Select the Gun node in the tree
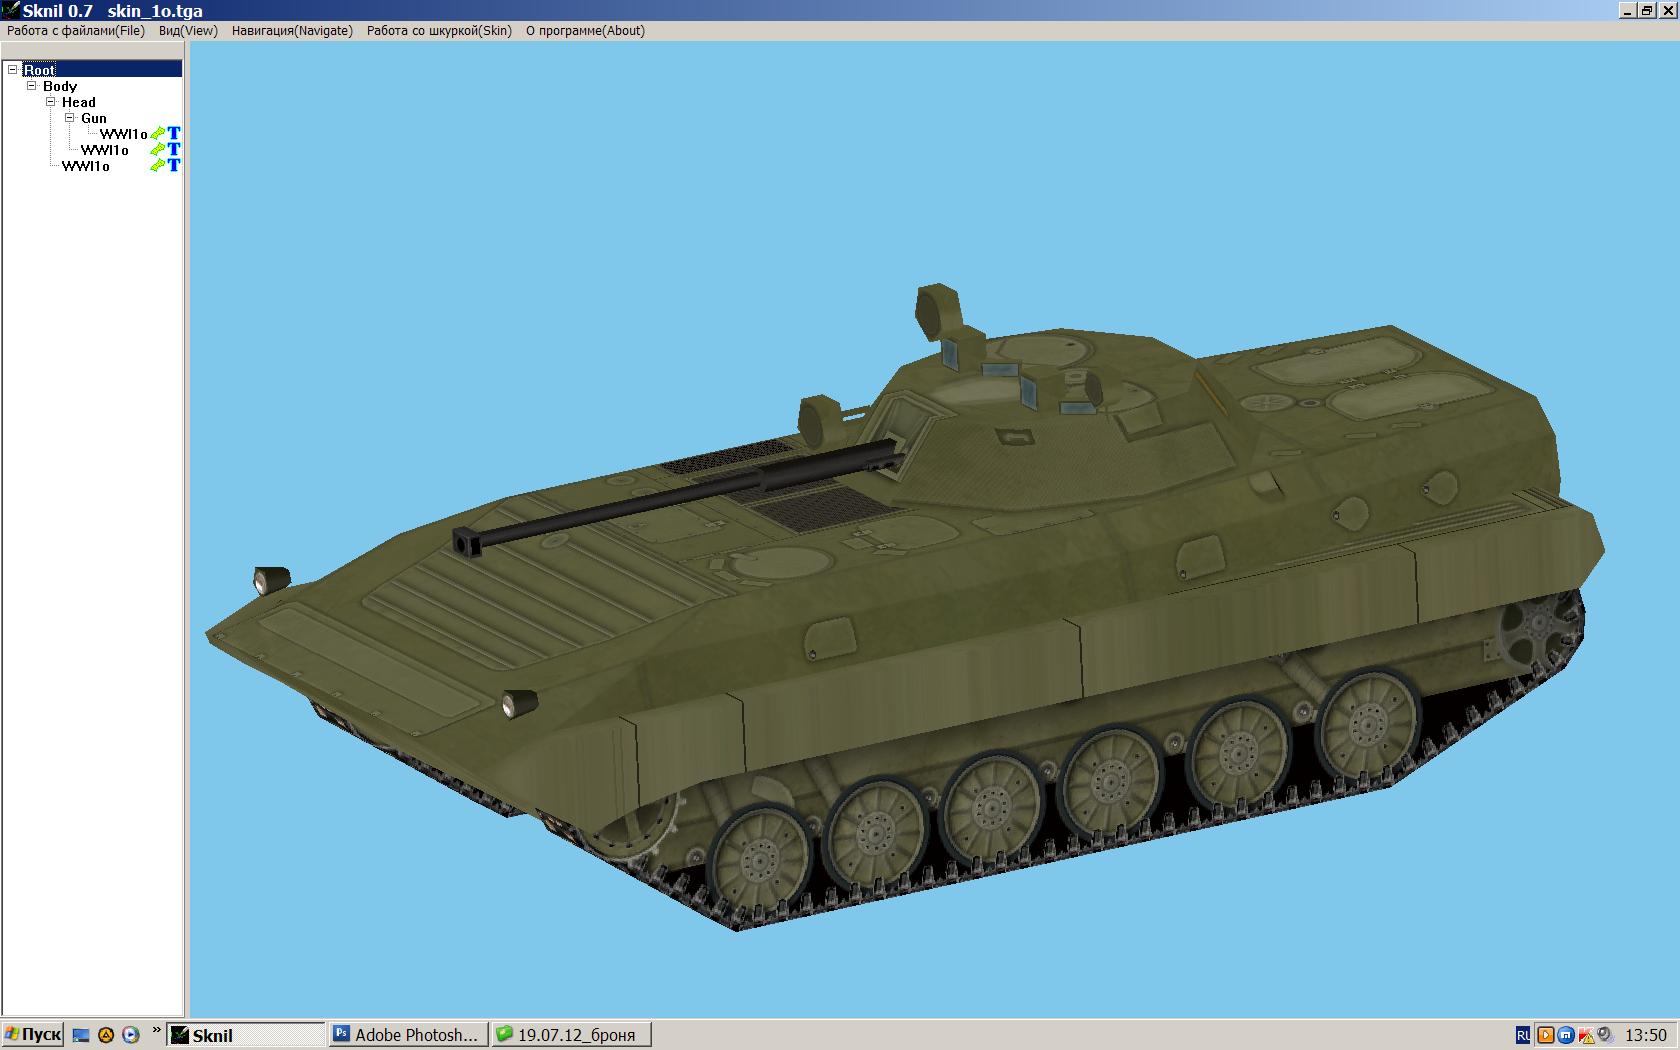The width and height of the screenshot is (1680, 1050). tap(94, 118)
